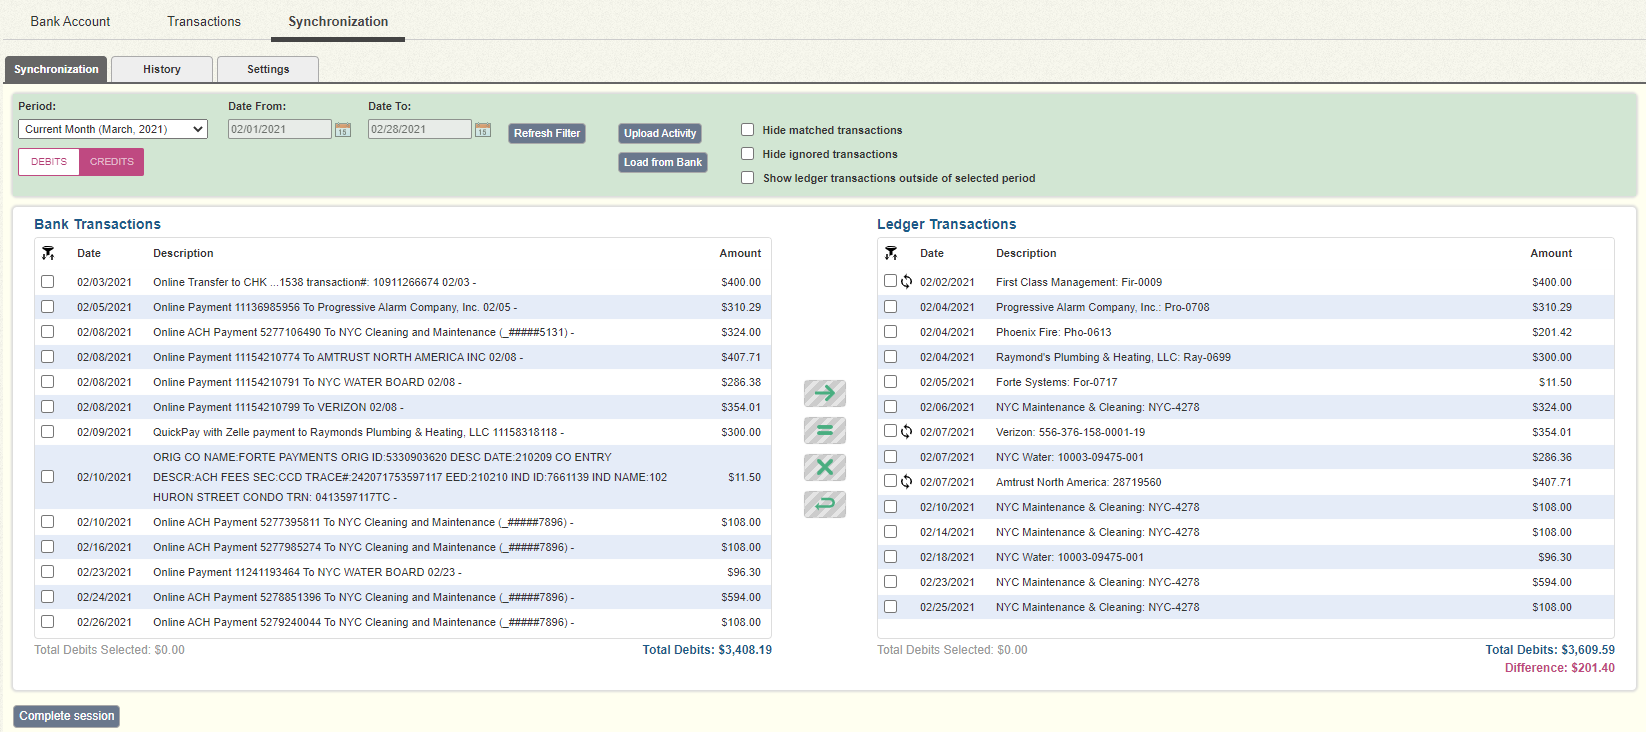Click ledger entry 'Verizon: 556-376-158-0001-19'
Viewport: 1646px width, 732px height.
pyautogui.click(x=1071, y=432)
